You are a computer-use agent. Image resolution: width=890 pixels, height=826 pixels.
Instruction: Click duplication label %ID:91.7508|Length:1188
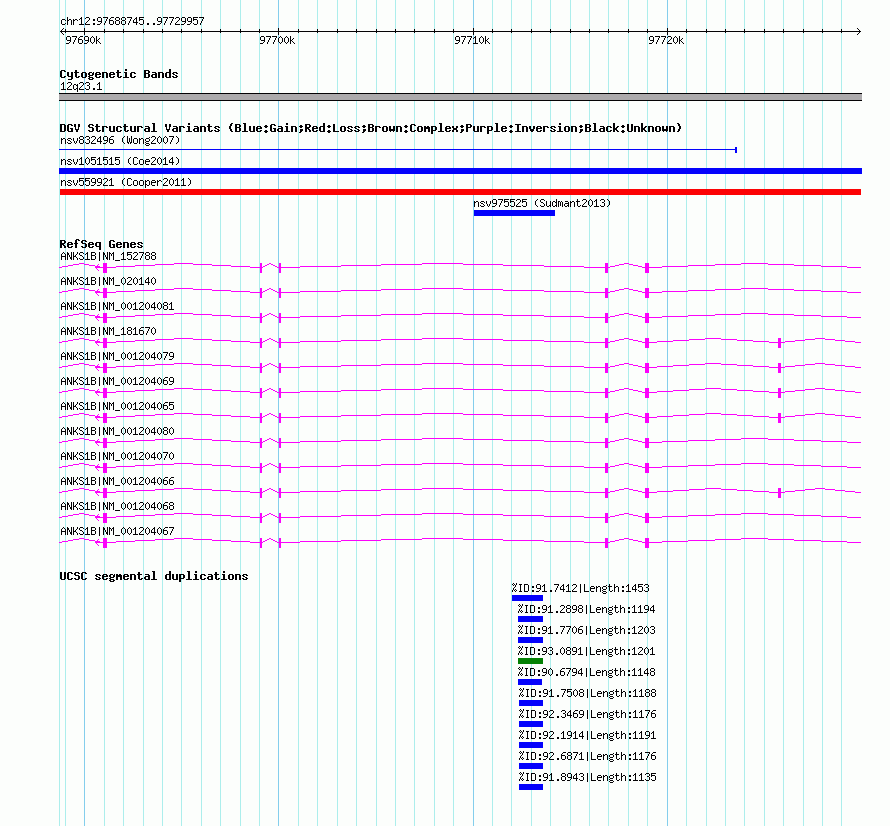coord(587,694)
